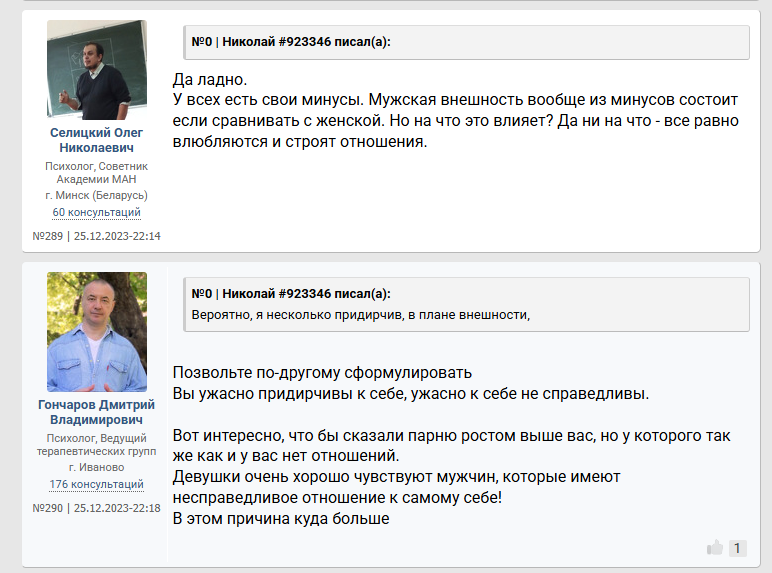Click Гончаров's avatar photo in denim shirt
The width and height of the screenshot is (772, 573).
click(96, 332)
